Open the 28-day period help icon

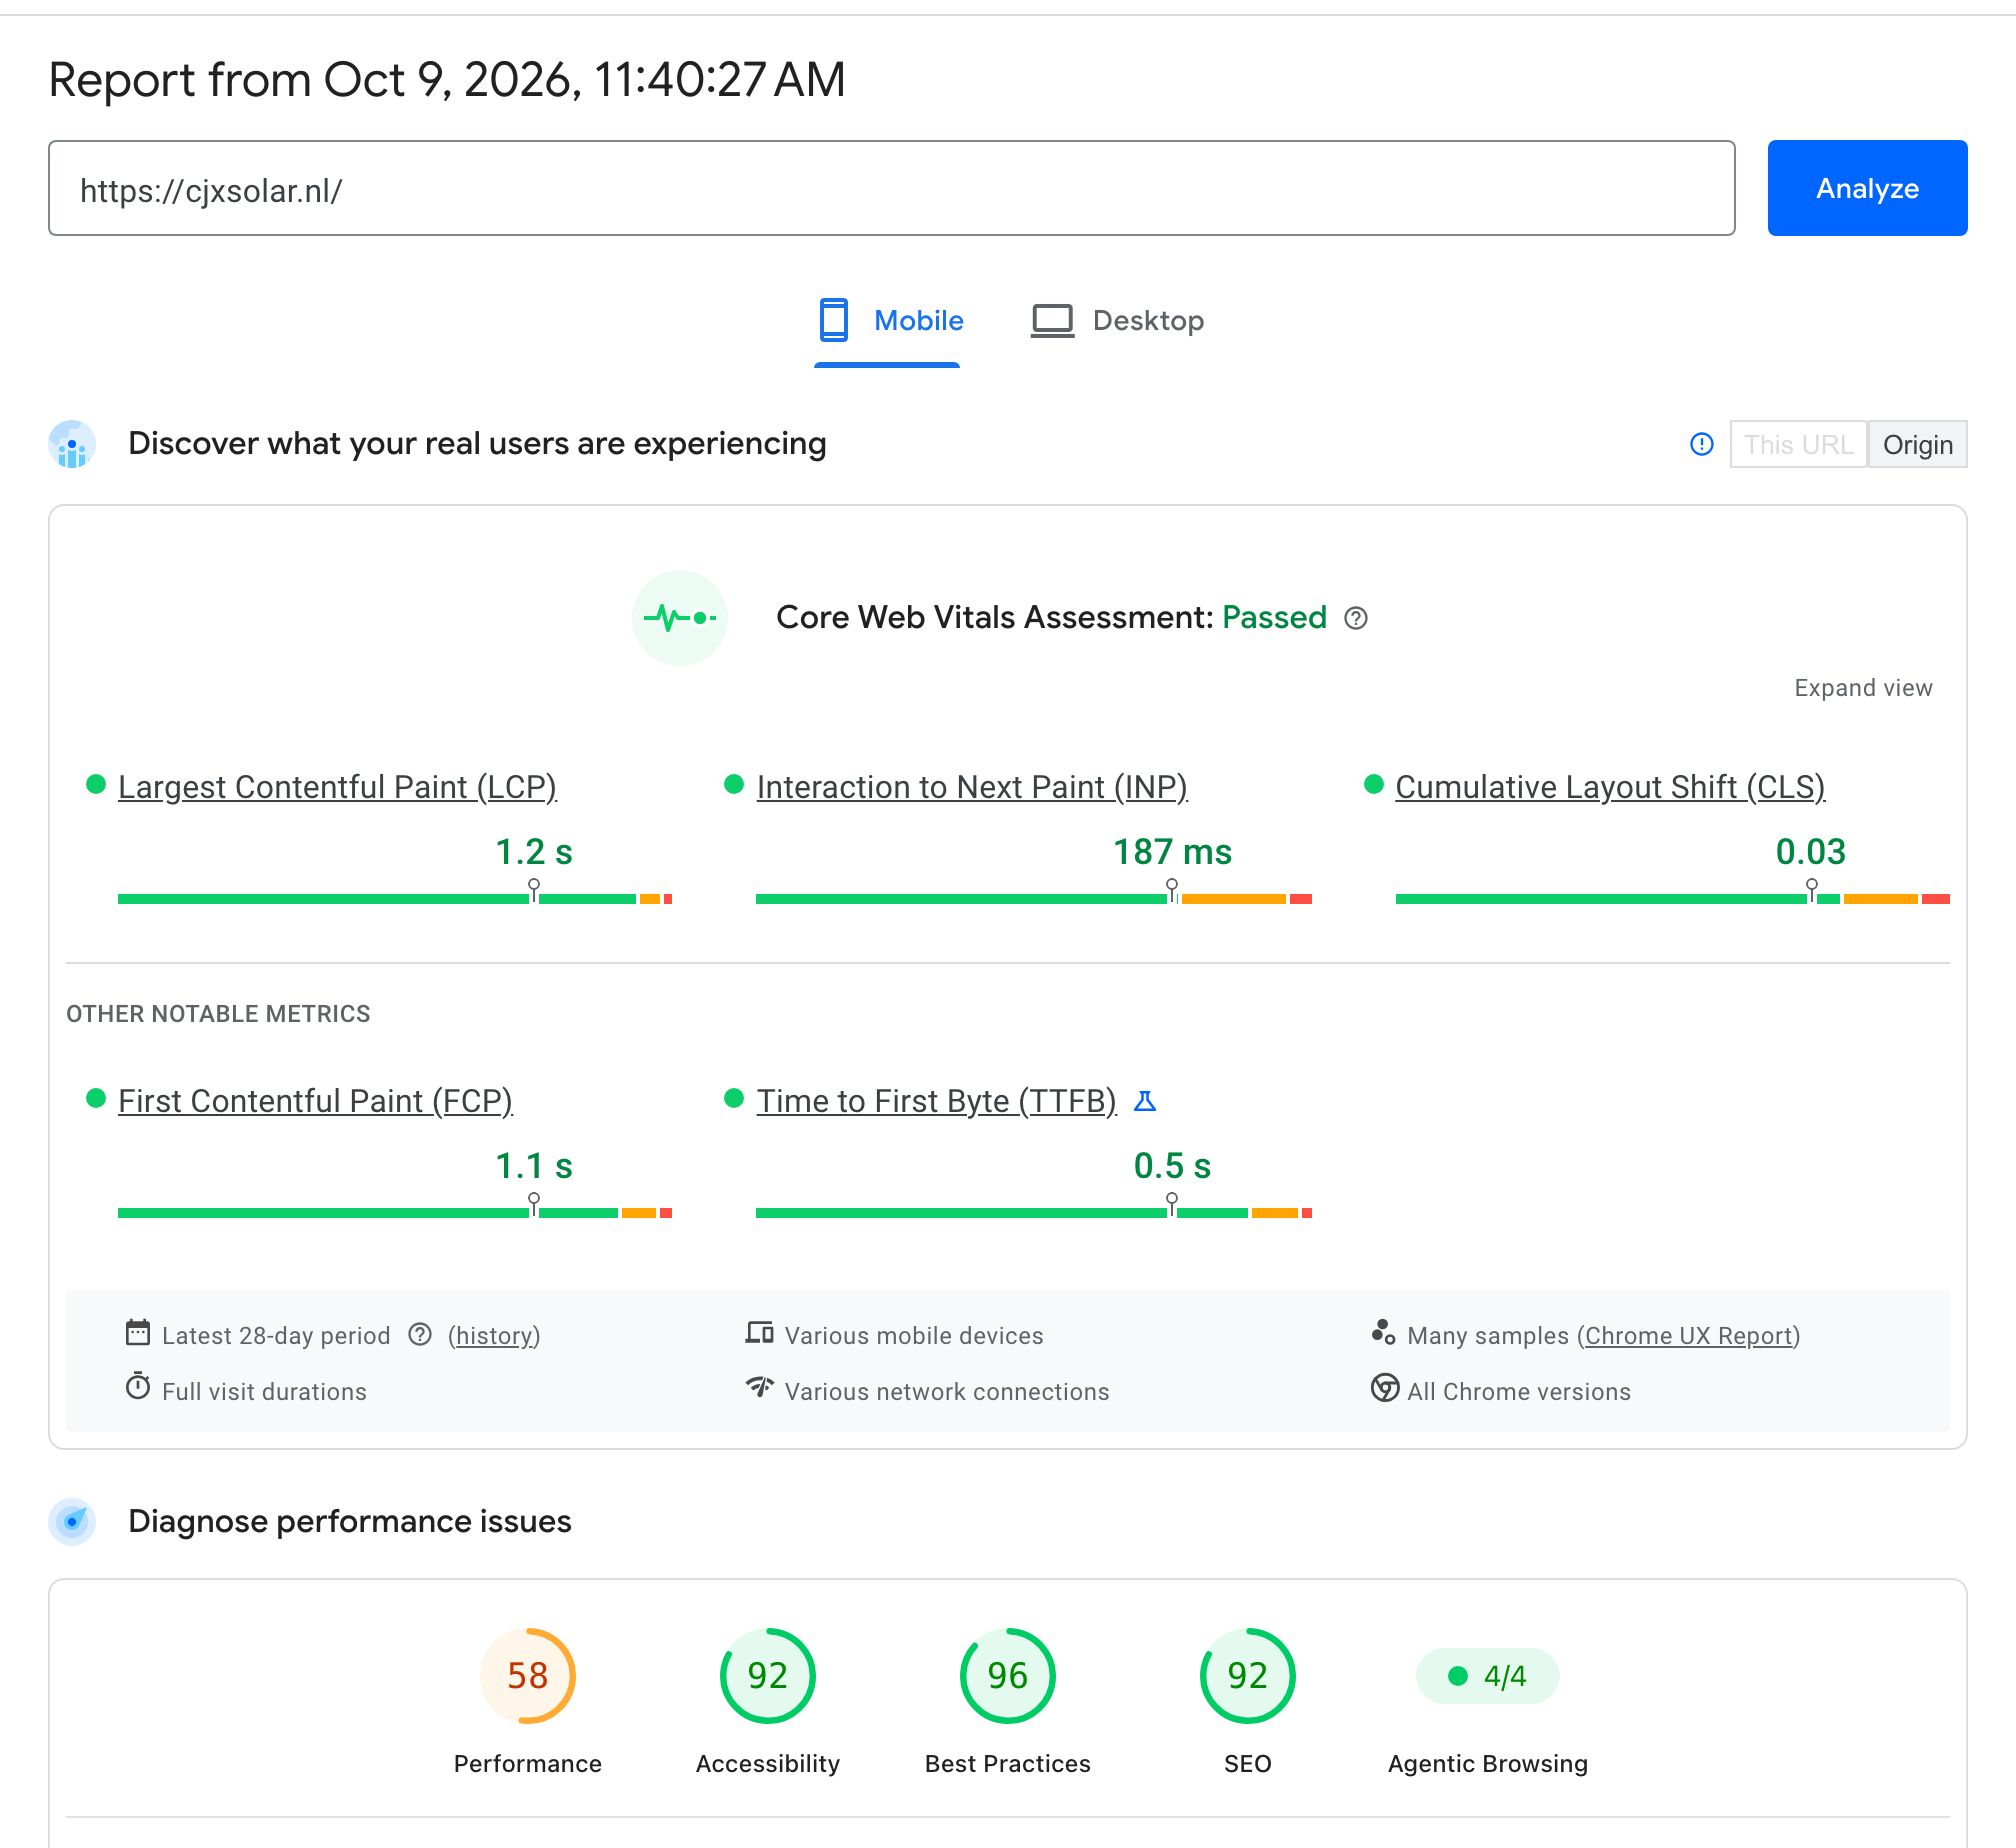coord(420,1334)
